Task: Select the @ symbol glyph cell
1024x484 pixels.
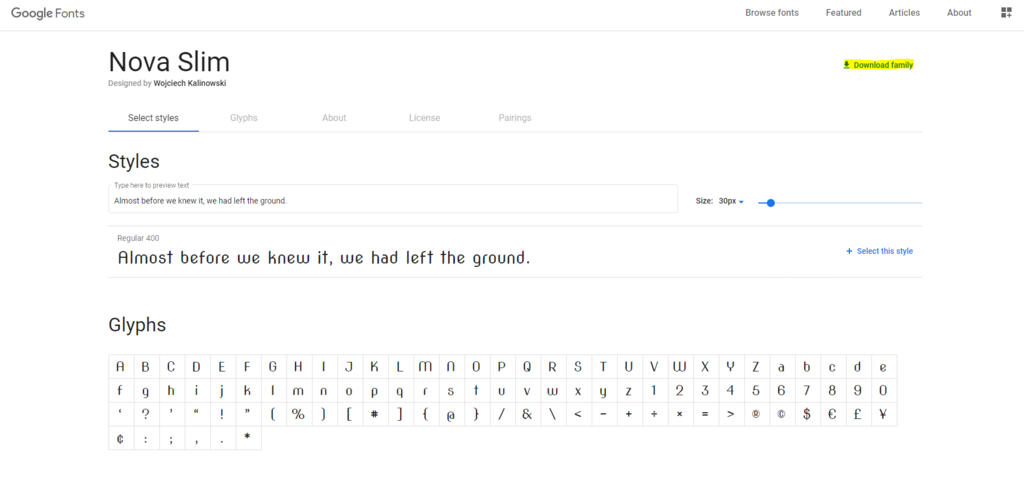Action: tap(451, 414)
